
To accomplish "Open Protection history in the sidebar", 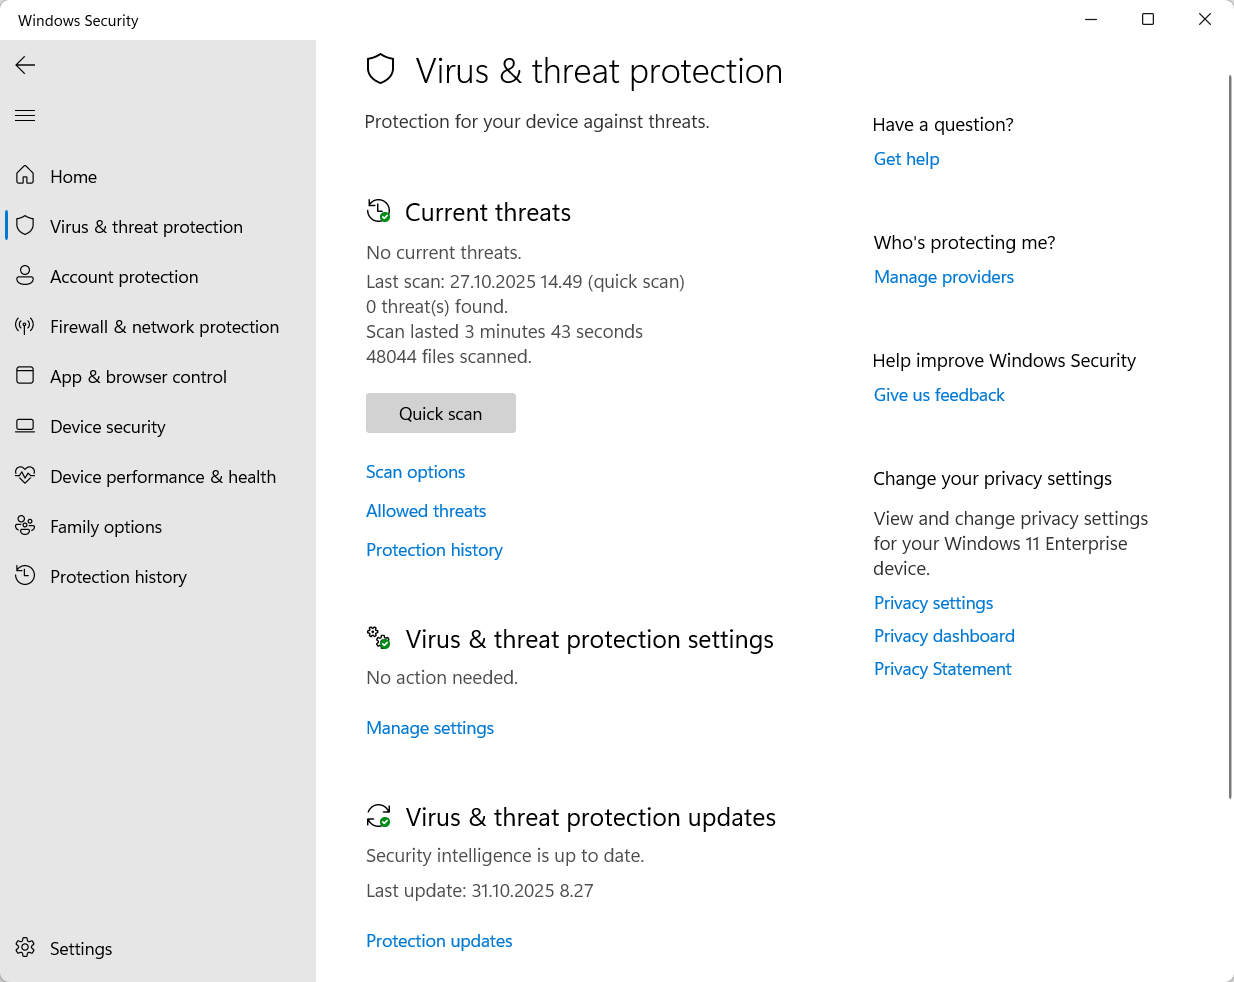I will (118, 577).
